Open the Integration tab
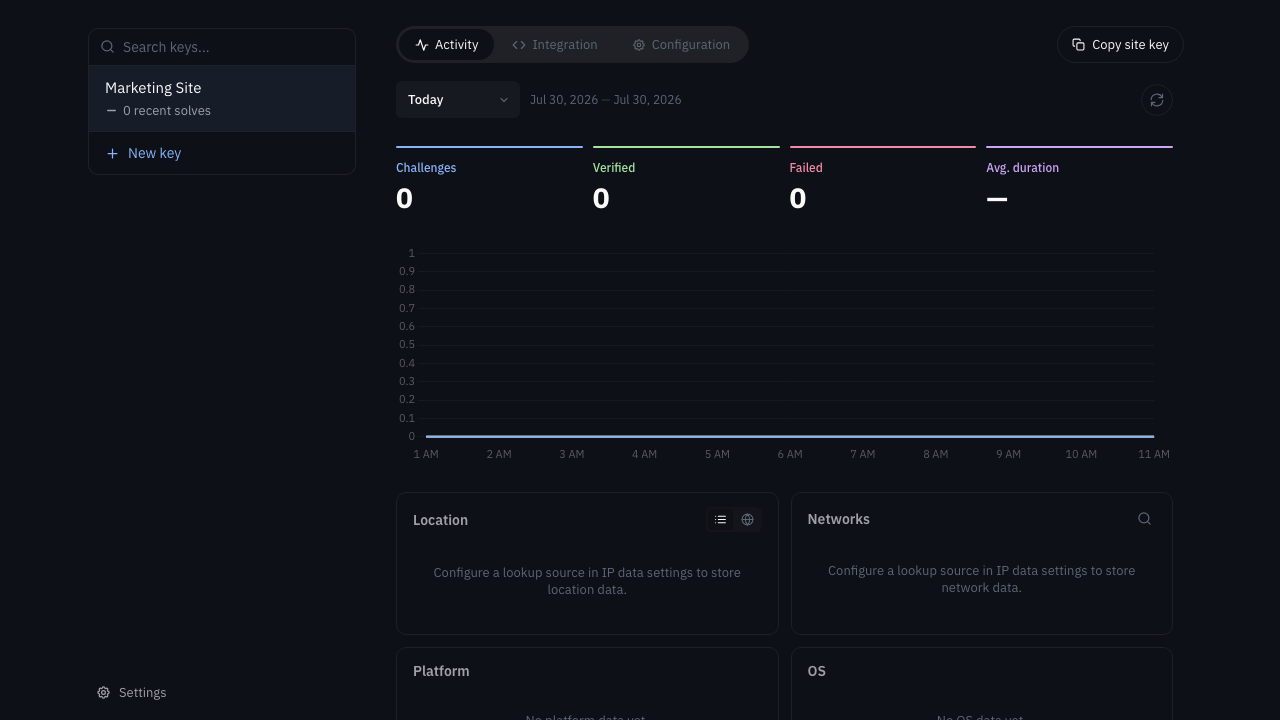 tap(555, 45)
